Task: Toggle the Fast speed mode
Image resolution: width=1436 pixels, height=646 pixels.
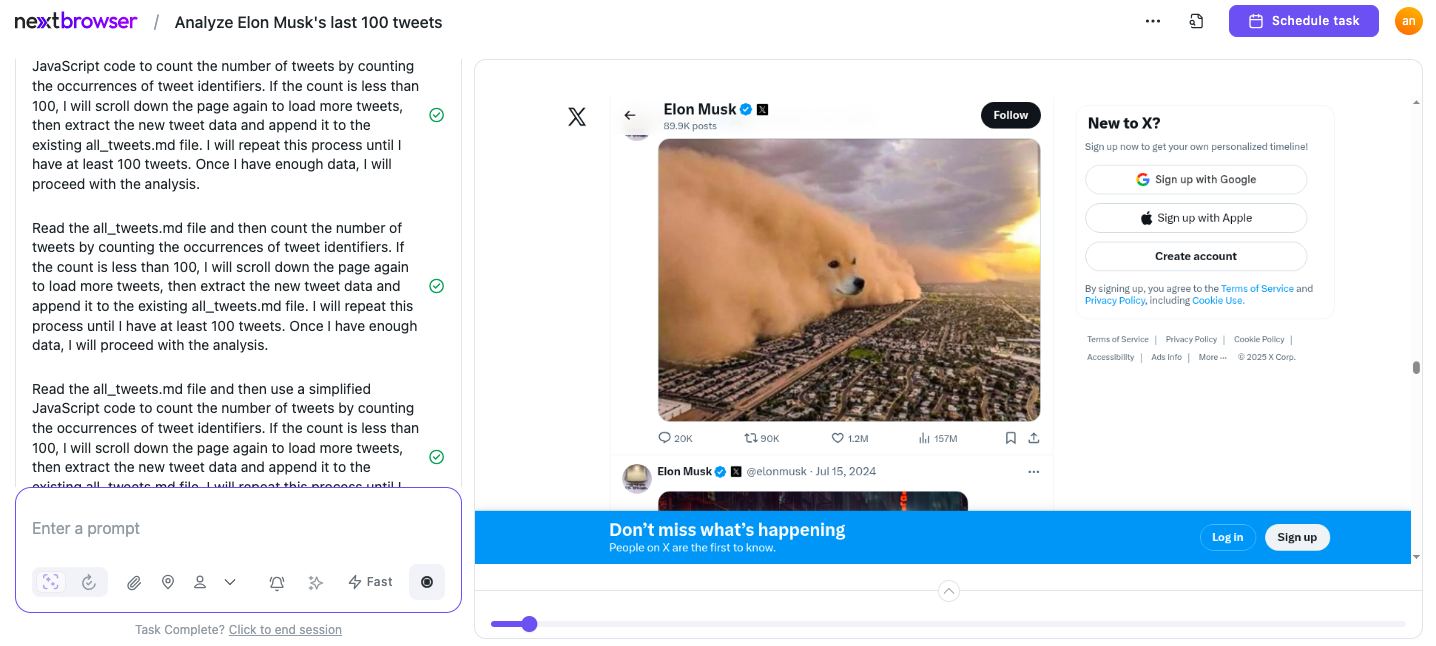Action: point(370,582)
